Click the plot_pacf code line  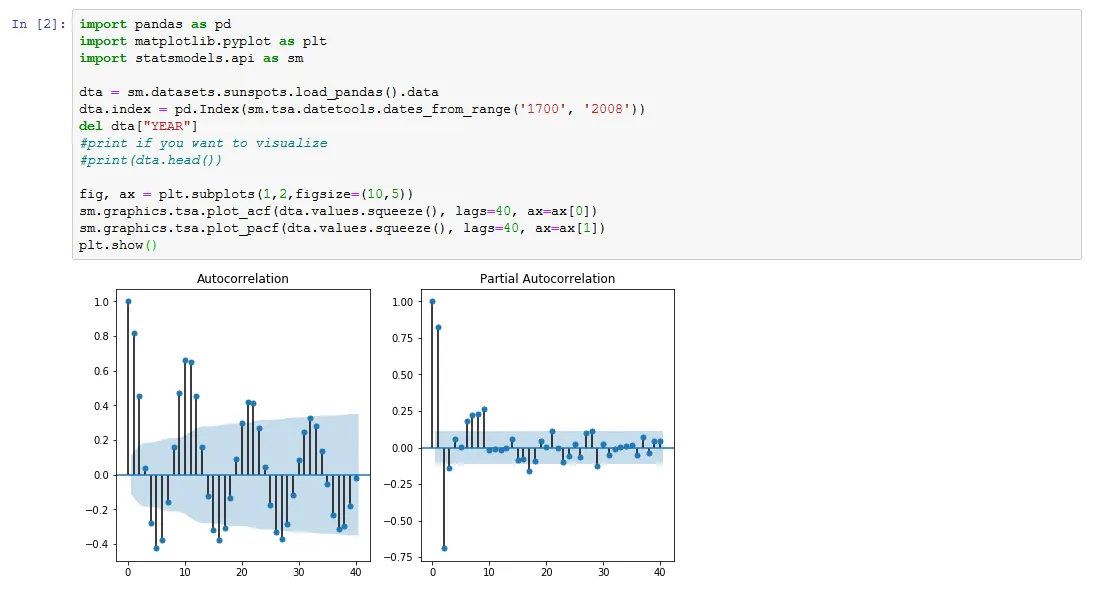[342, 228]
